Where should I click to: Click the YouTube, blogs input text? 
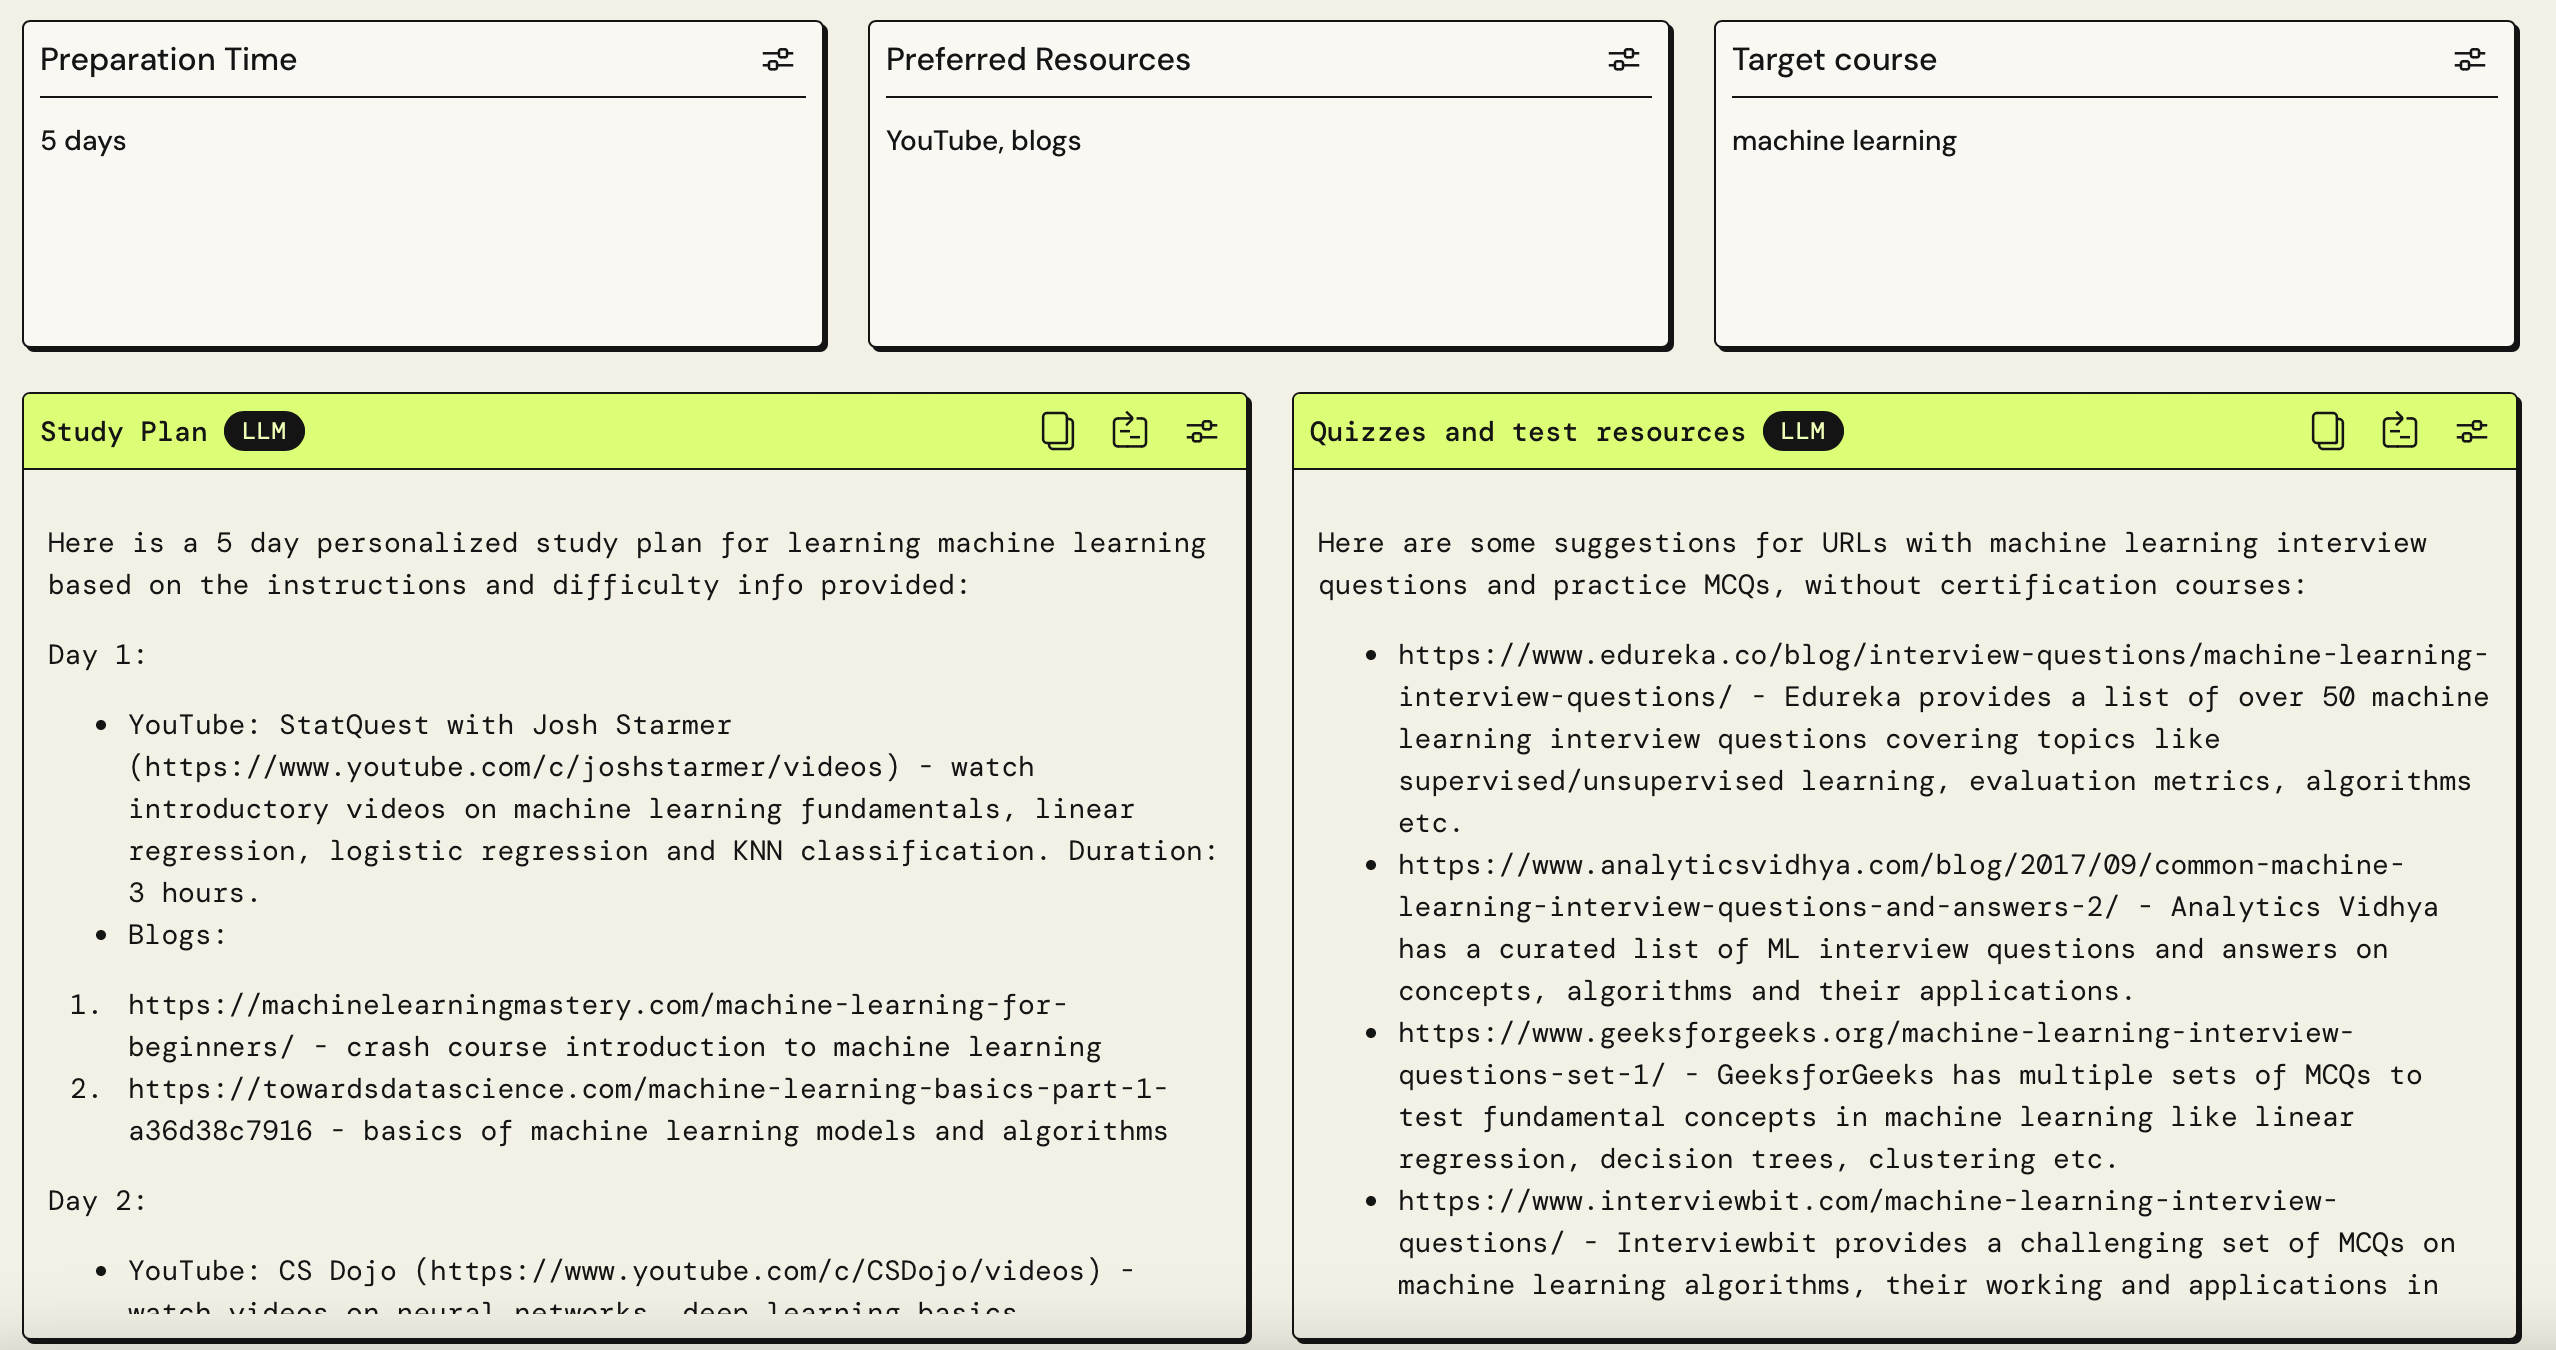pyautogui.click(x=983, y=141)
